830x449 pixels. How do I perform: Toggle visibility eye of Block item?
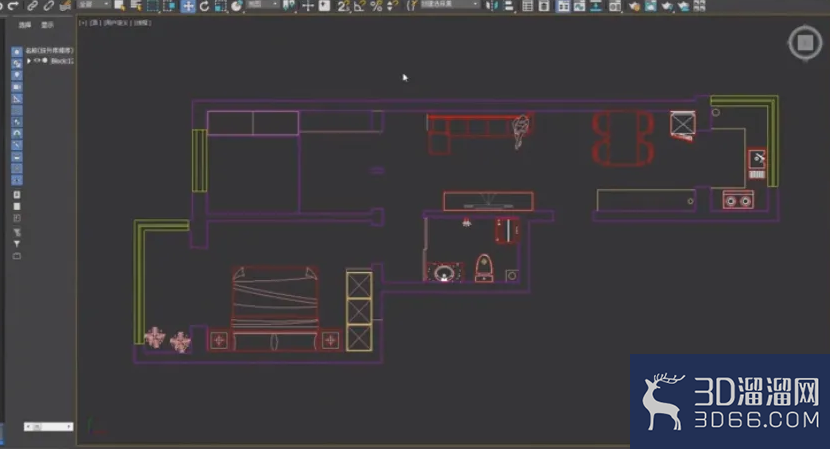(37, 61)
